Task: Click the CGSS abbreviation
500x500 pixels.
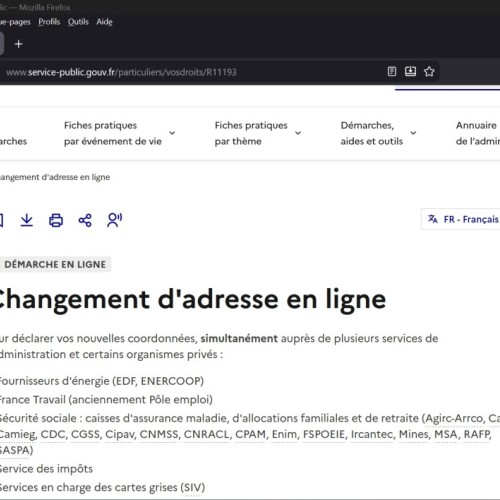Action: pos(85,434)
